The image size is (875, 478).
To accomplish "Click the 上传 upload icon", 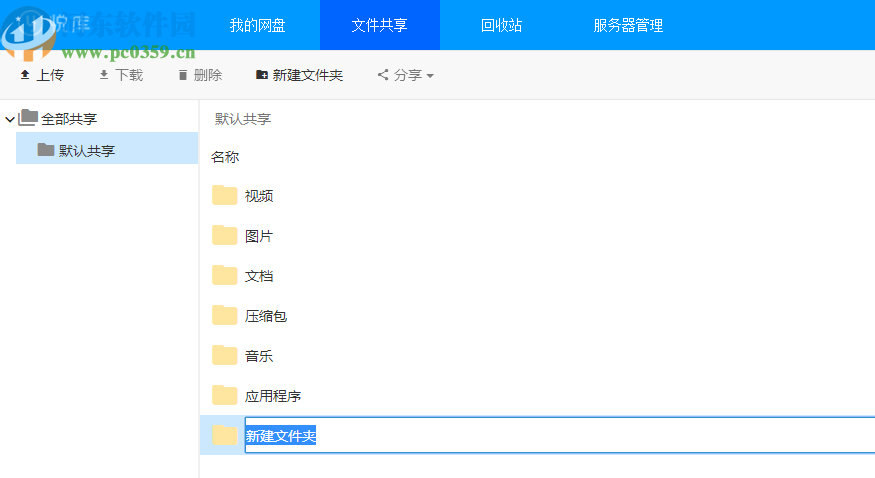I will pyautogui.click(x=25, y=75).
